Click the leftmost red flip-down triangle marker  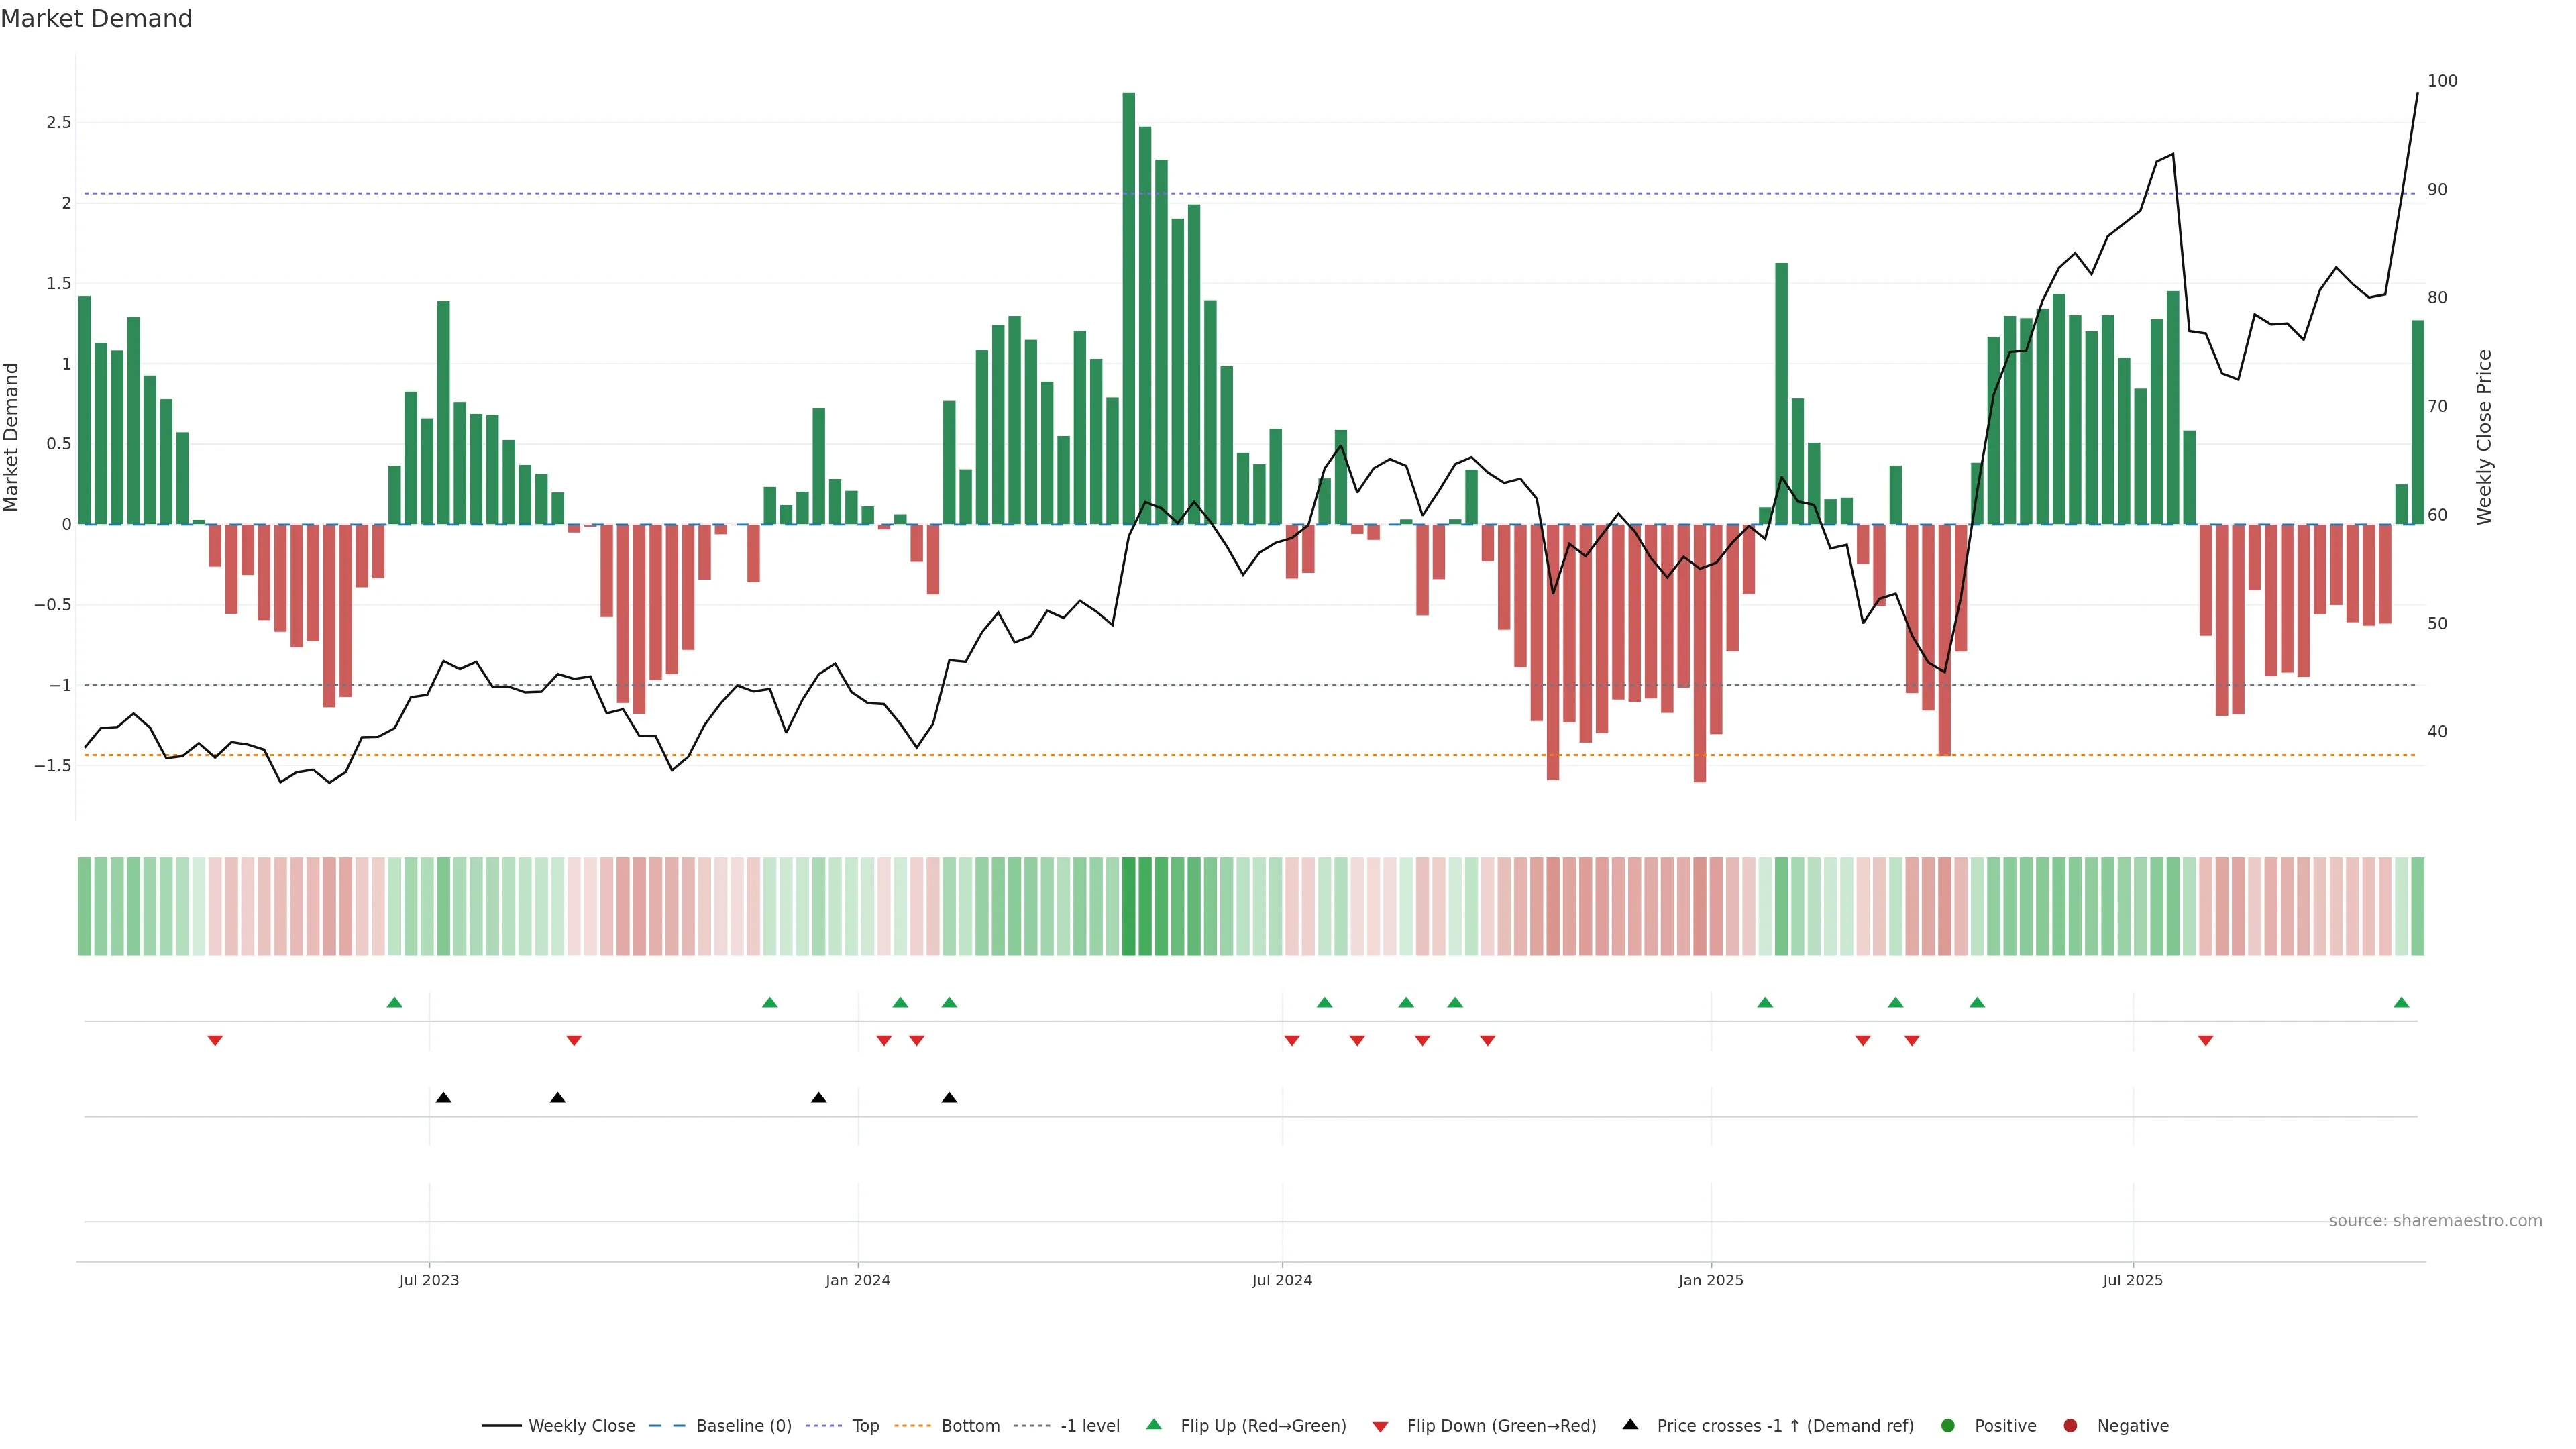coord(215,1041)
